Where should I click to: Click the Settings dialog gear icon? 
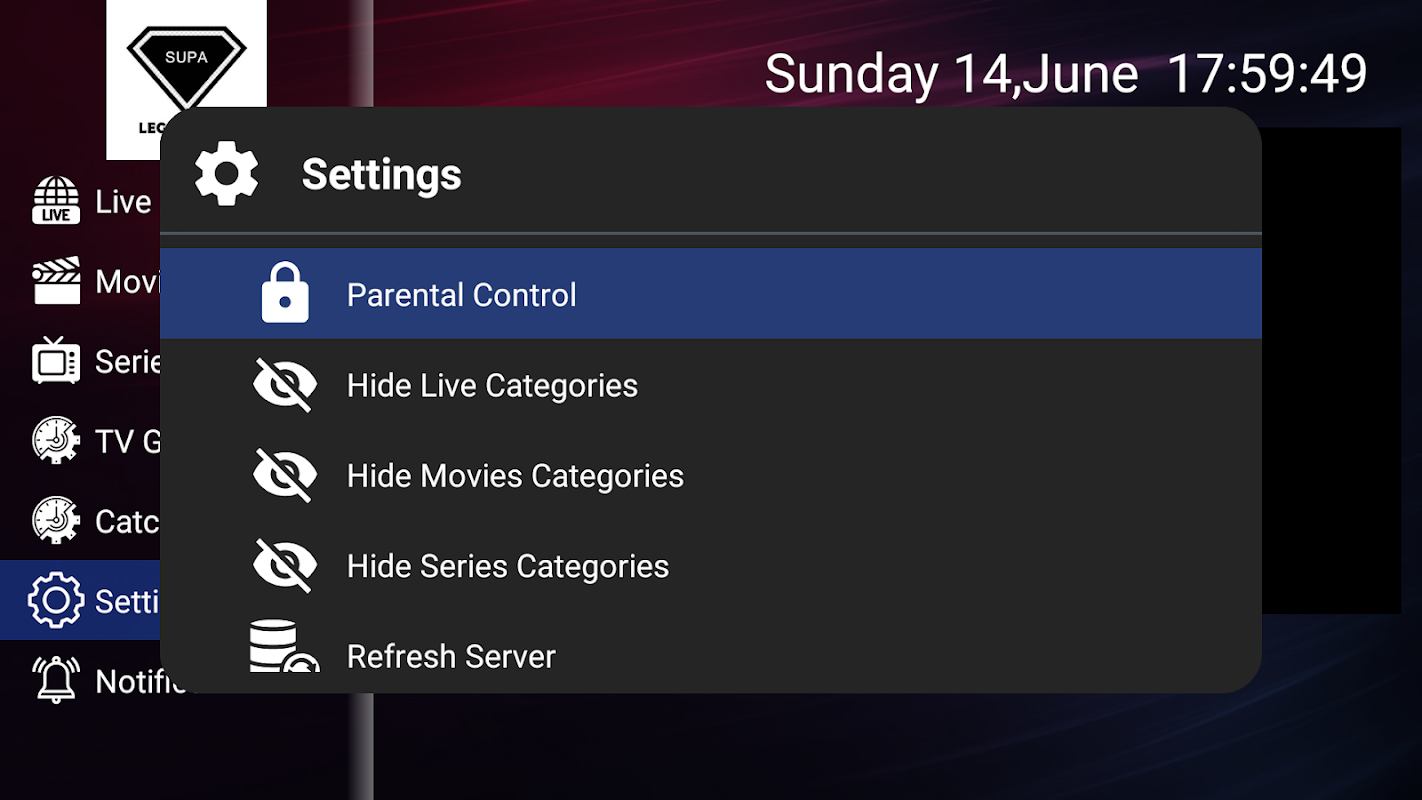[227, 174]
